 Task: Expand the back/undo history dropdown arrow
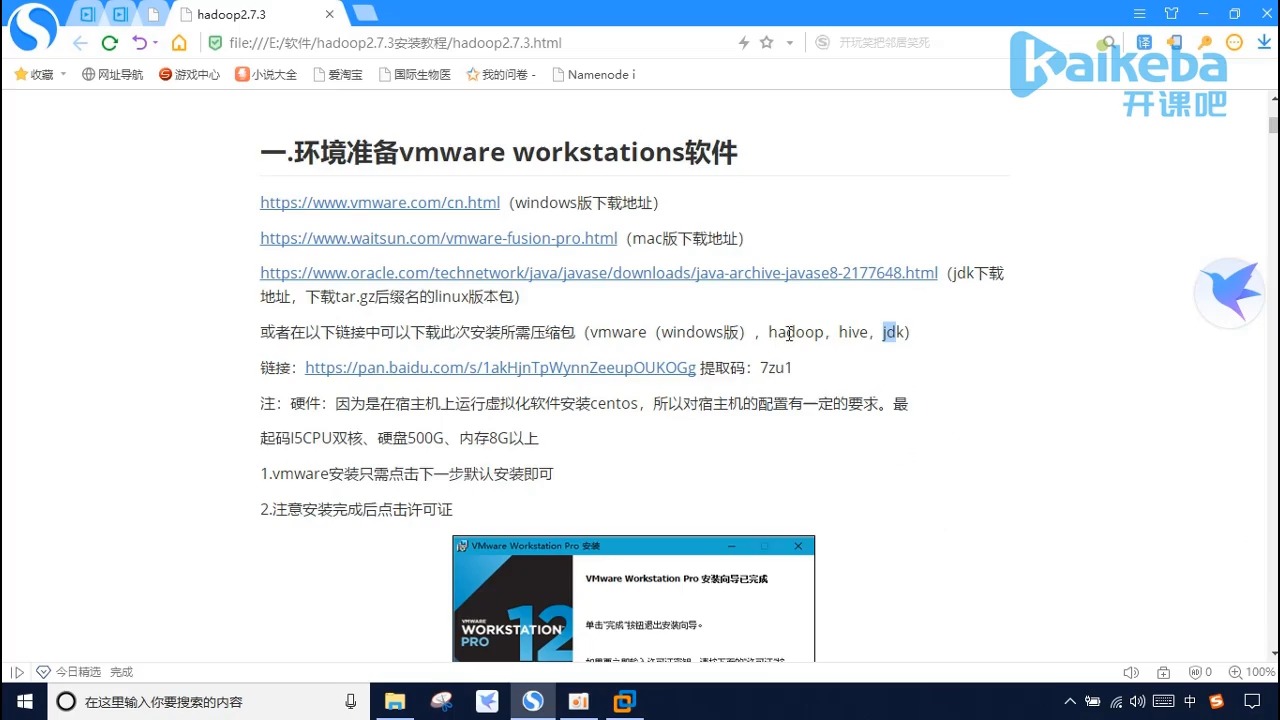[x=155, y=43]
